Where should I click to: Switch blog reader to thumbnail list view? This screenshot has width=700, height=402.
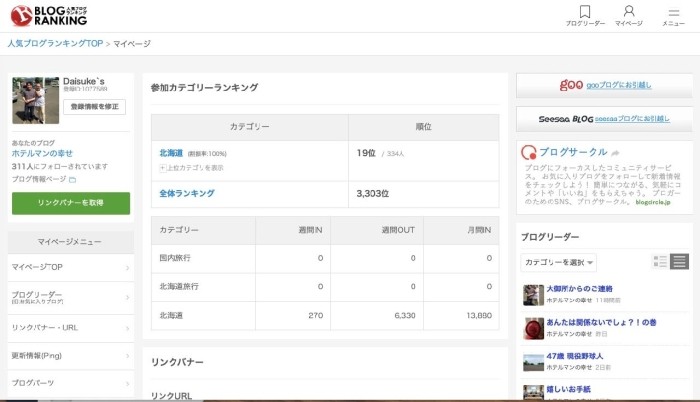(660, 262)
